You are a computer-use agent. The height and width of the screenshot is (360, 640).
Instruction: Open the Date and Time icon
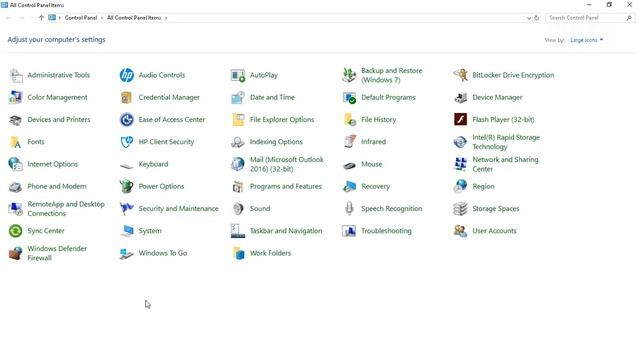[x=238, y=98]
